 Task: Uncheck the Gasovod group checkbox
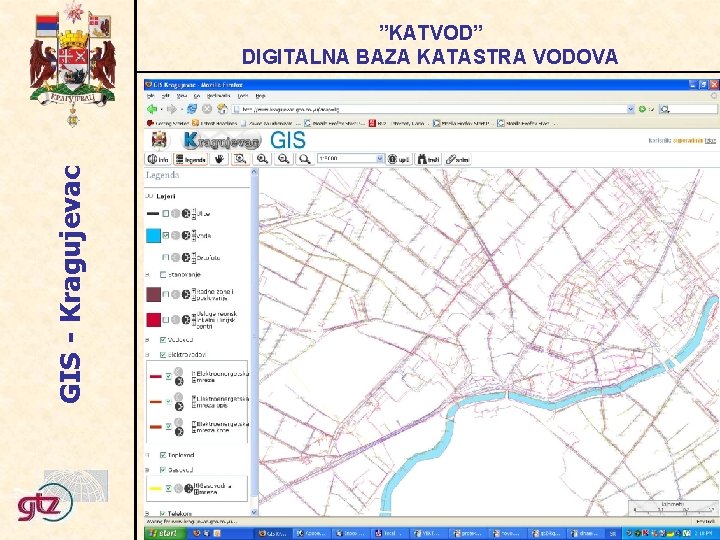(163, 470)
